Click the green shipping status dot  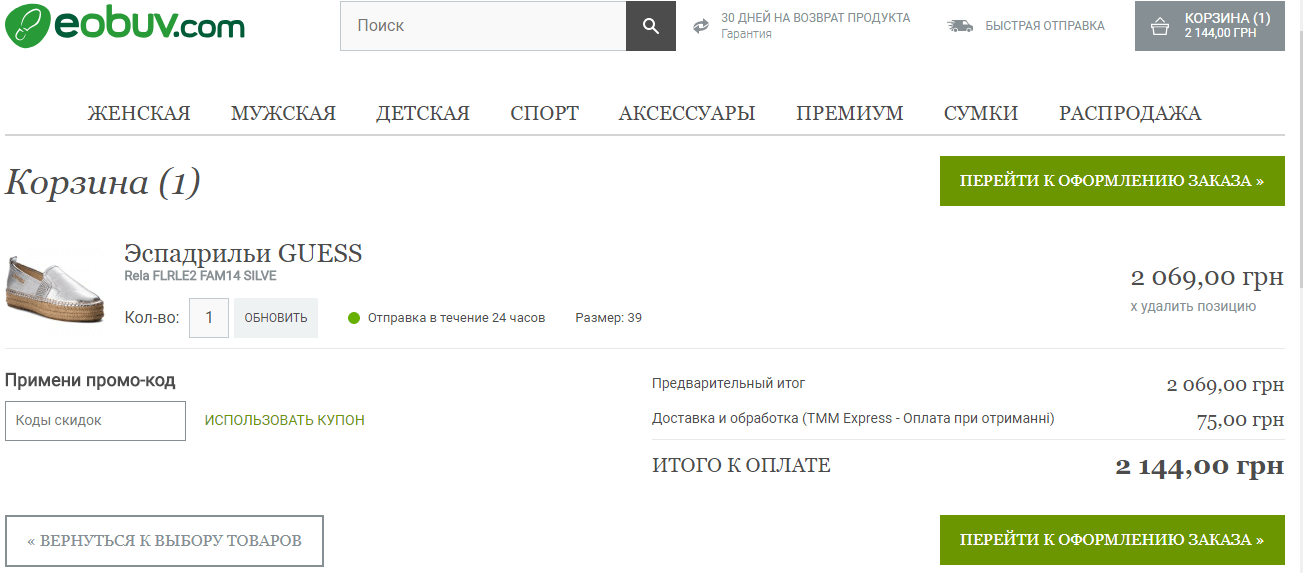click(354, 318)
